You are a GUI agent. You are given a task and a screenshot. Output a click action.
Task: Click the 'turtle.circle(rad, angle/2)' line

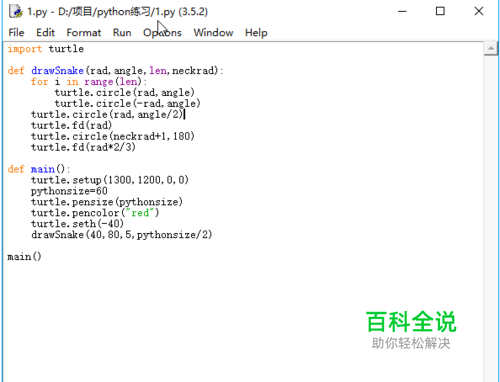coord(107,115)
